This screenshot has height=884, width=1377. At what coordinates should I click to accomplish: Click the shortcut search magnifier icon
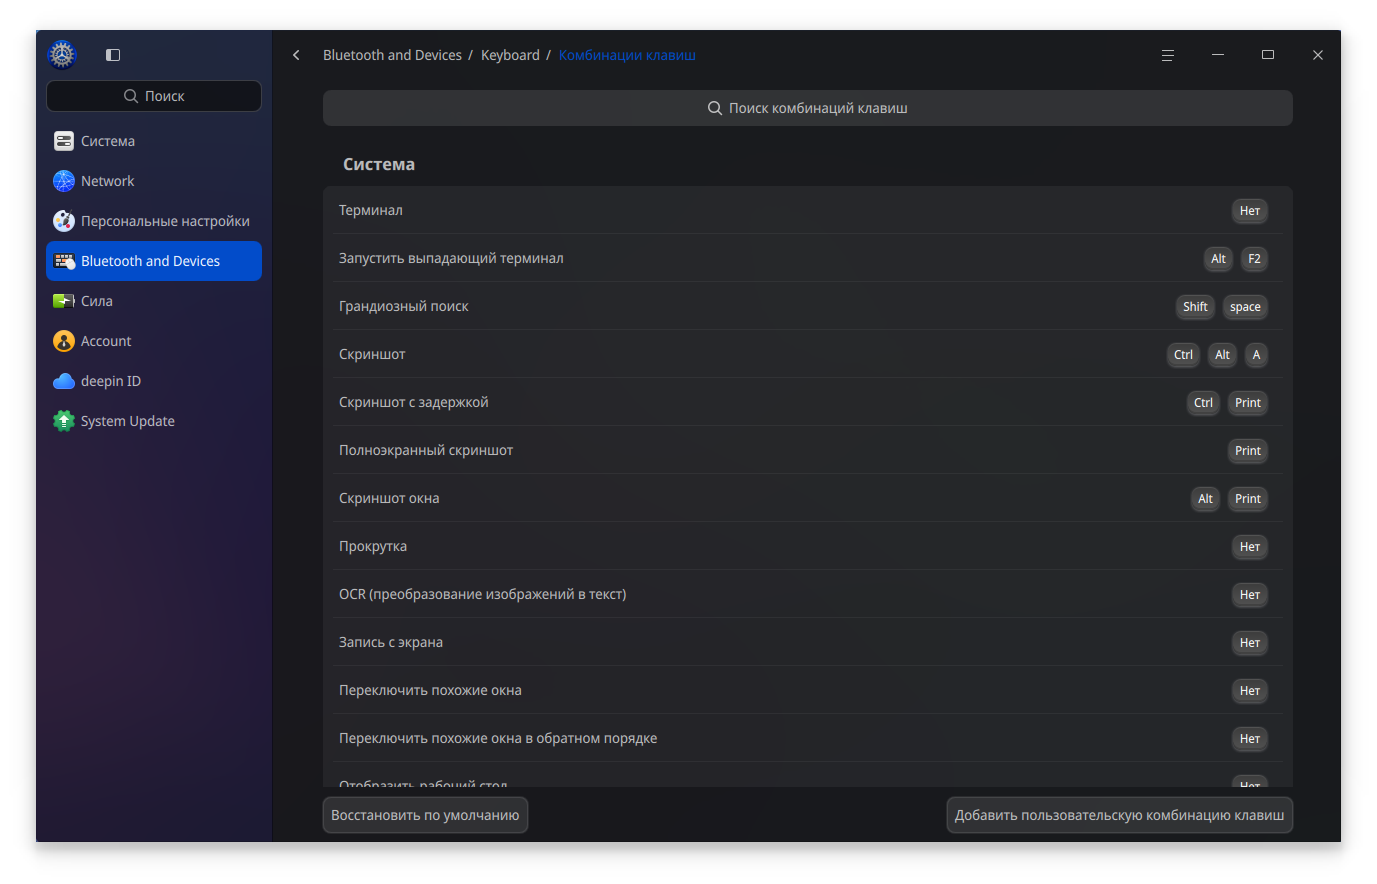[715, 108]
